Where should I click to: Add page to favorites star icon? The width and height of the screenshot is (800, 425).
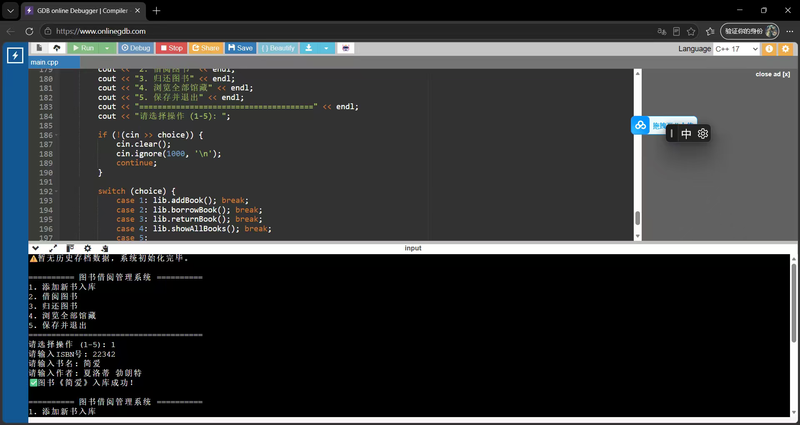pyautogui.click(x=691, y=31)
